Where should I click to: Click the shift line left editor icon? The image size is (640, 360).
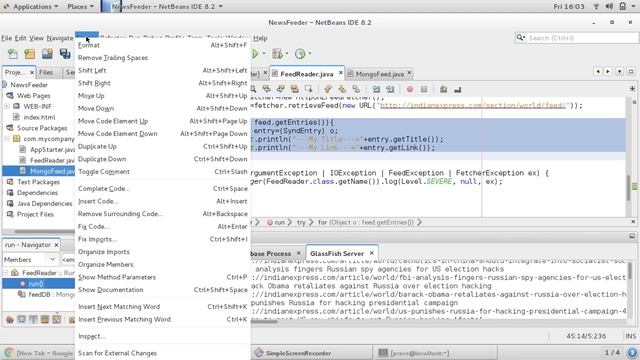[x=376, y=89]
